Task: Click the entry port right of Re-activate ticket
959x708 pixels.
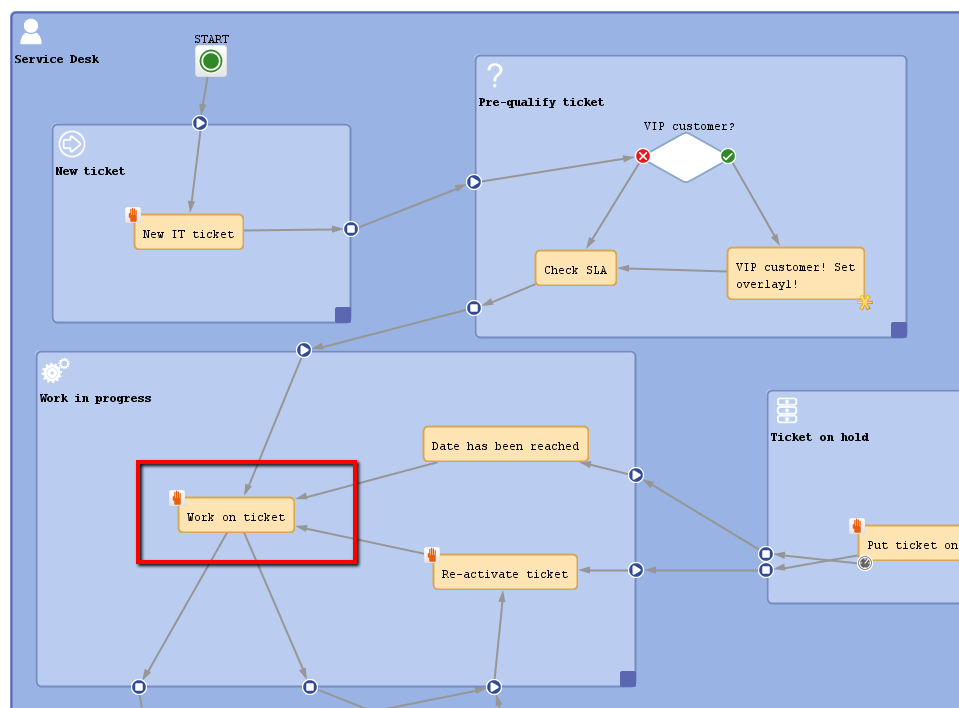Action: click(x=636, y=570)
